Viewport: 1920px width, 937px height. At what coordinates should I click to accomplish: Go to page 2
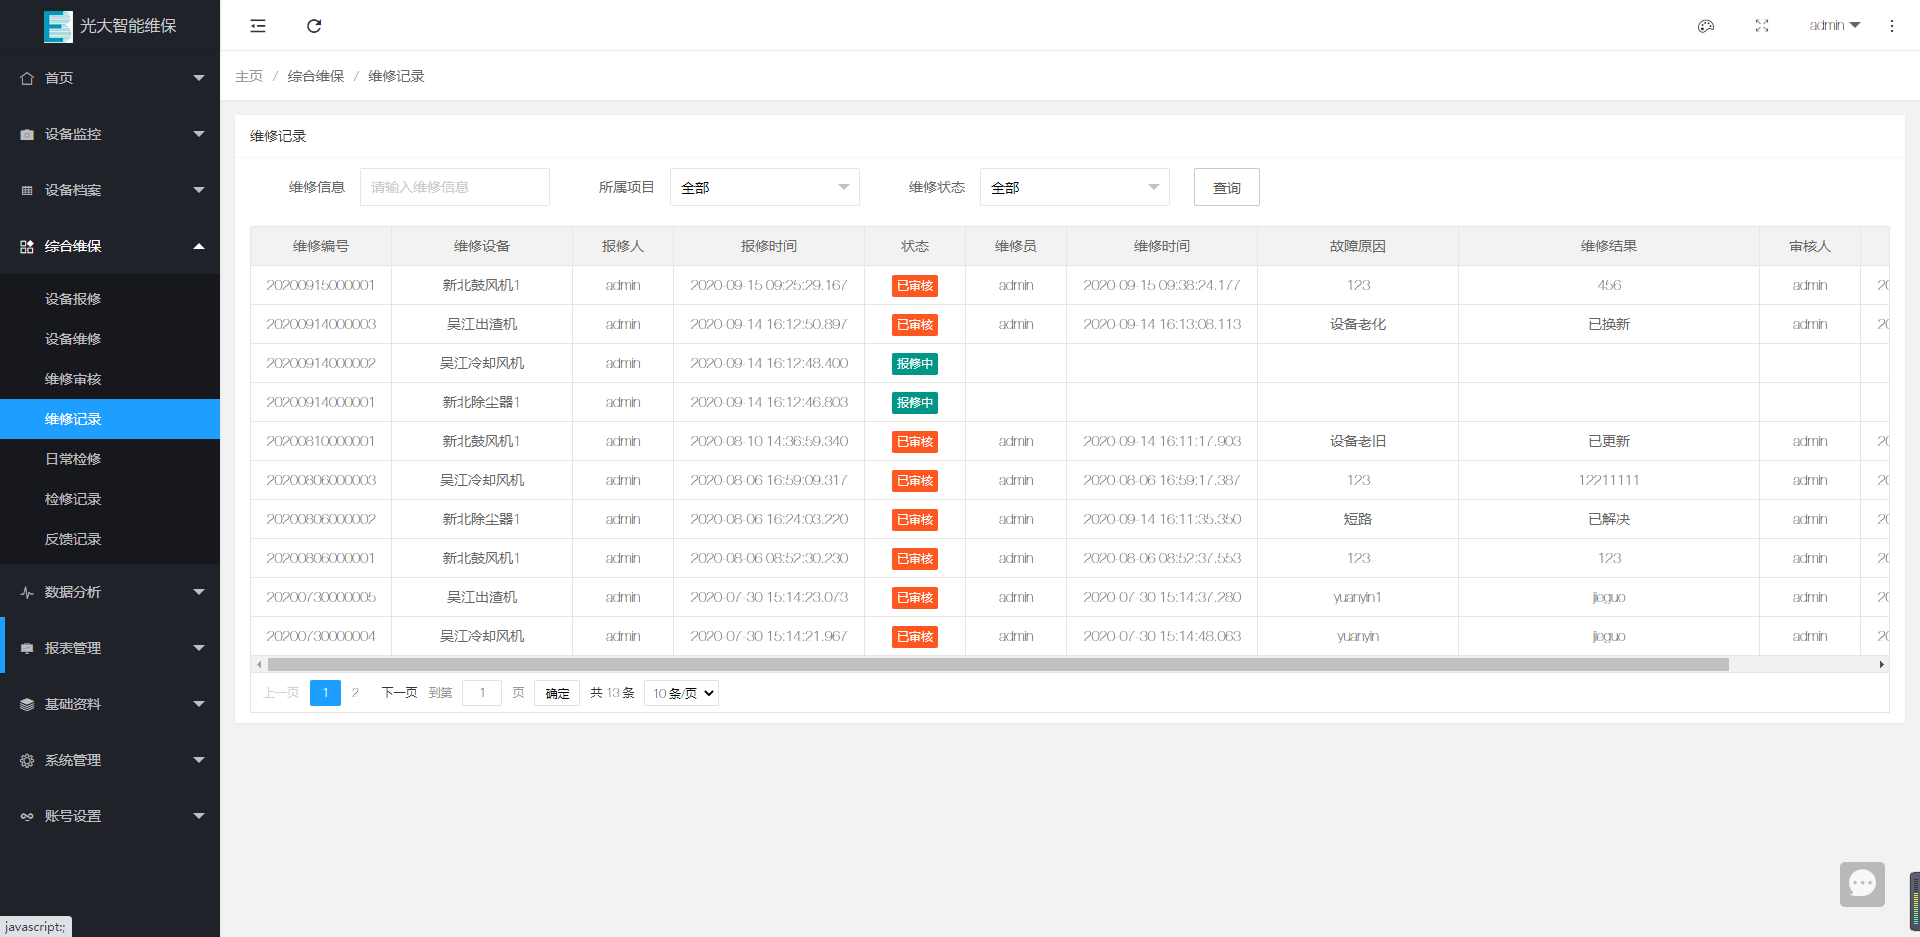[355, 693]
